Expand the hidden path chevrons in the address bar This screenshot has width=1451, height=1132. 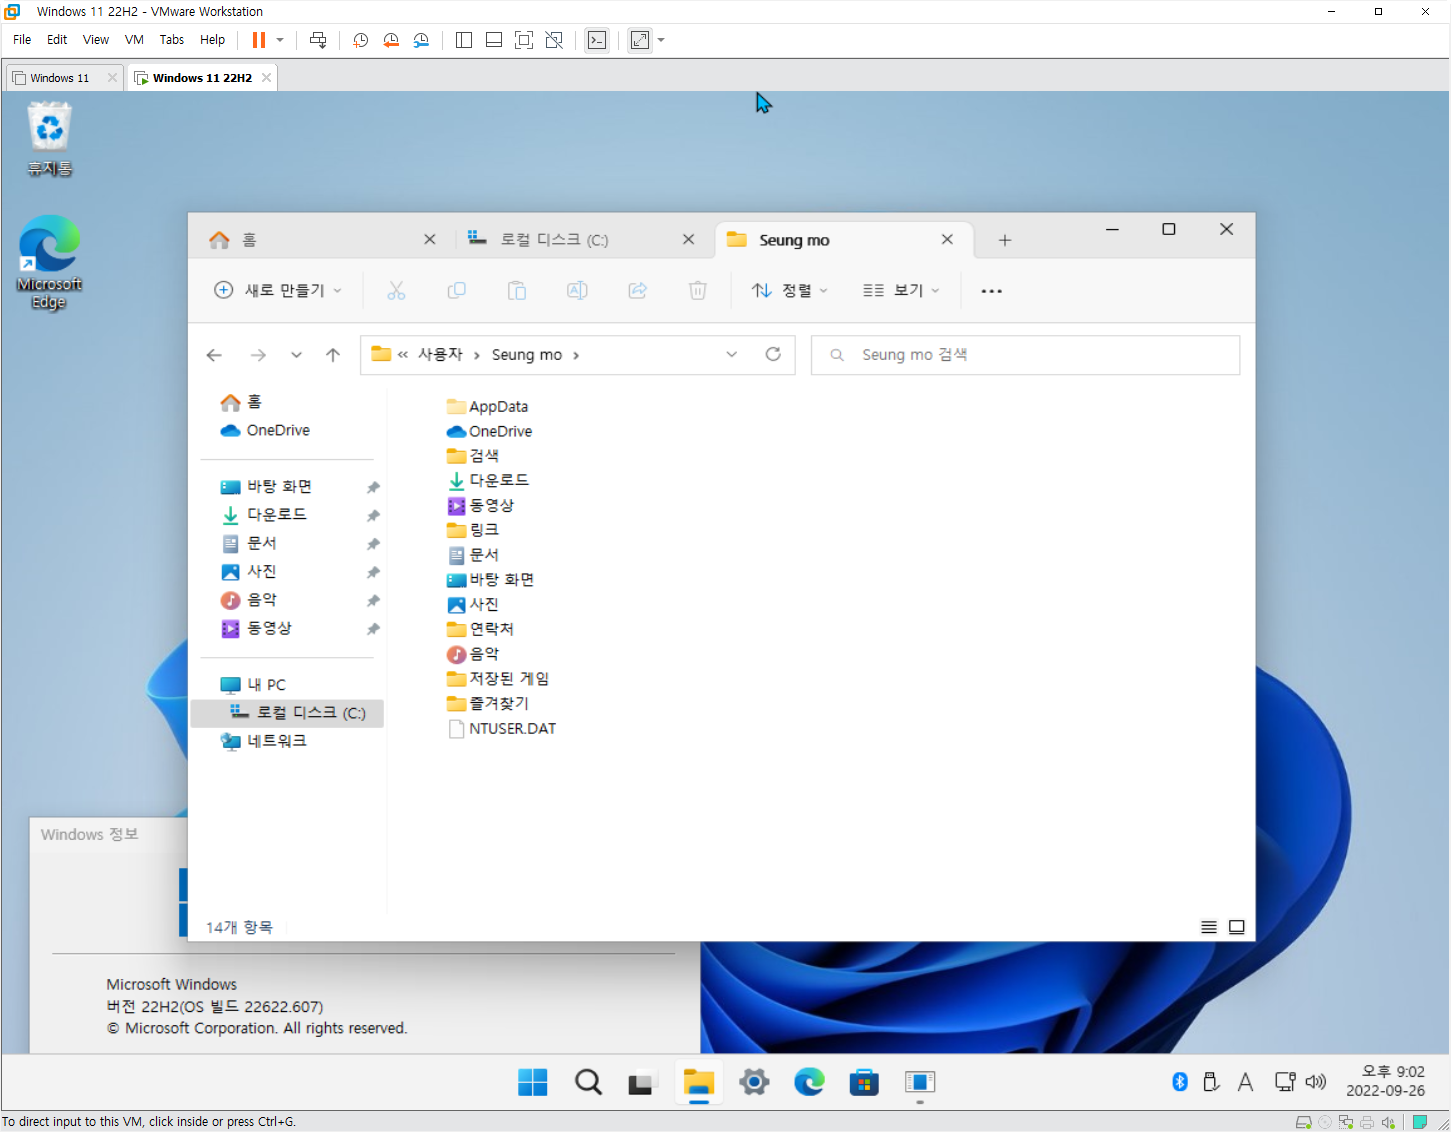click(403, 355)
